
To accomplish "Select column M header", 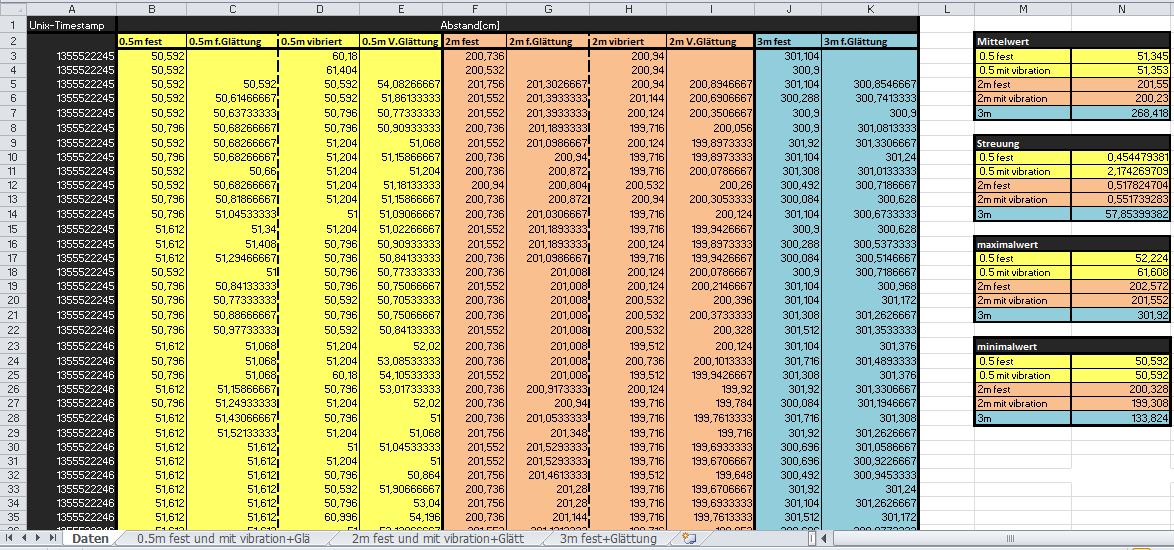I will (x=1023, y=8).
